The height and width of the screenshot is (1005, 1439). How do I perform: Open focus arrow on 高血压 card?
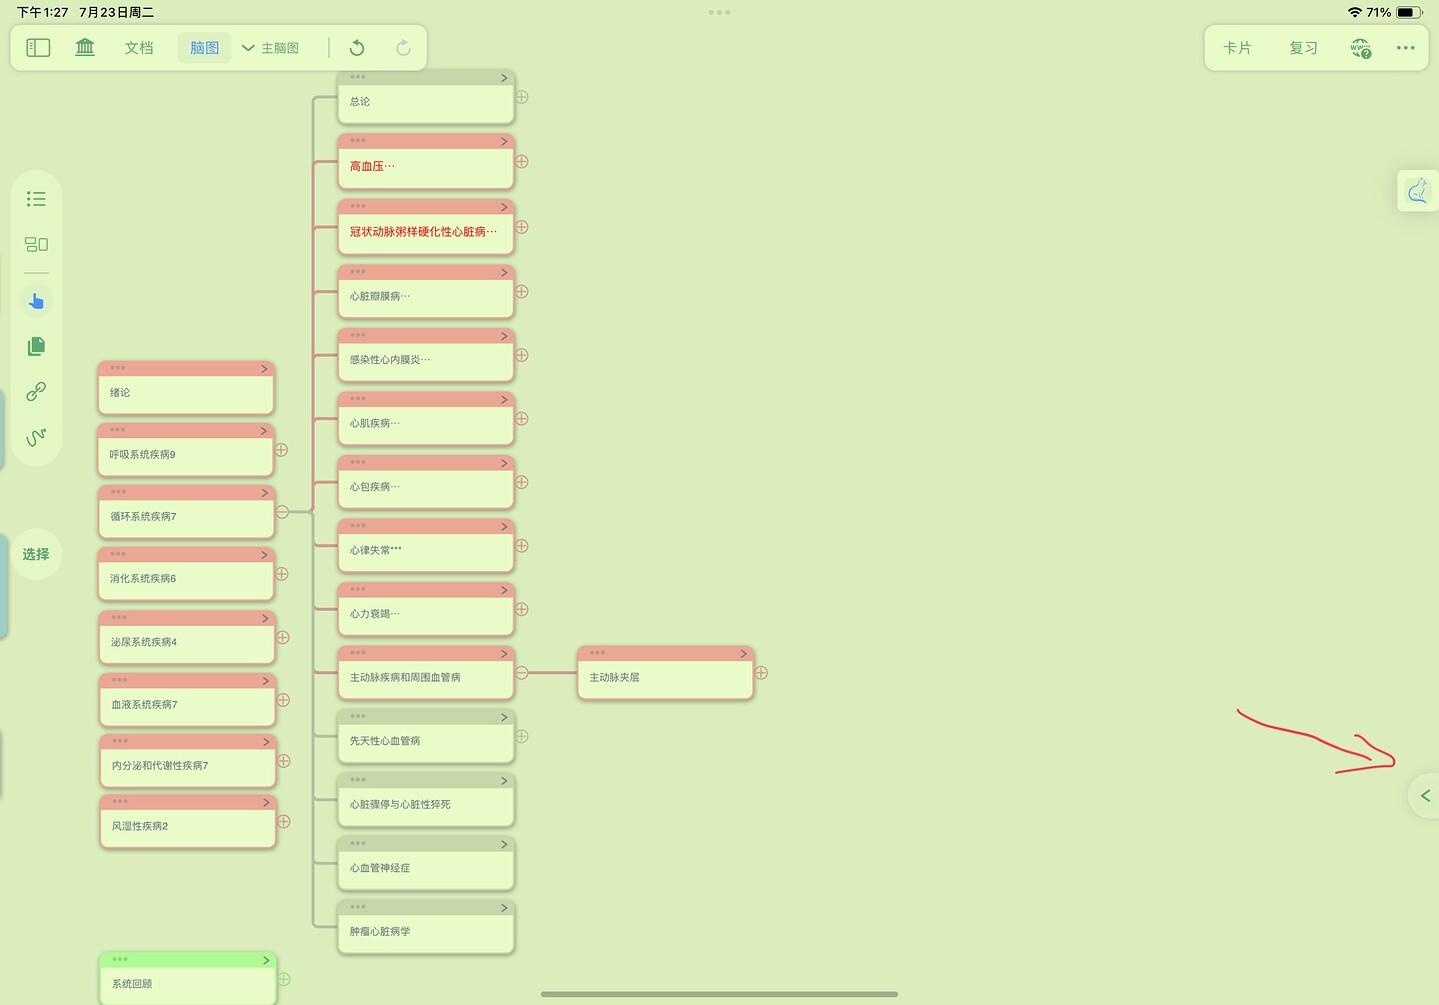click(x=504, y=142)
